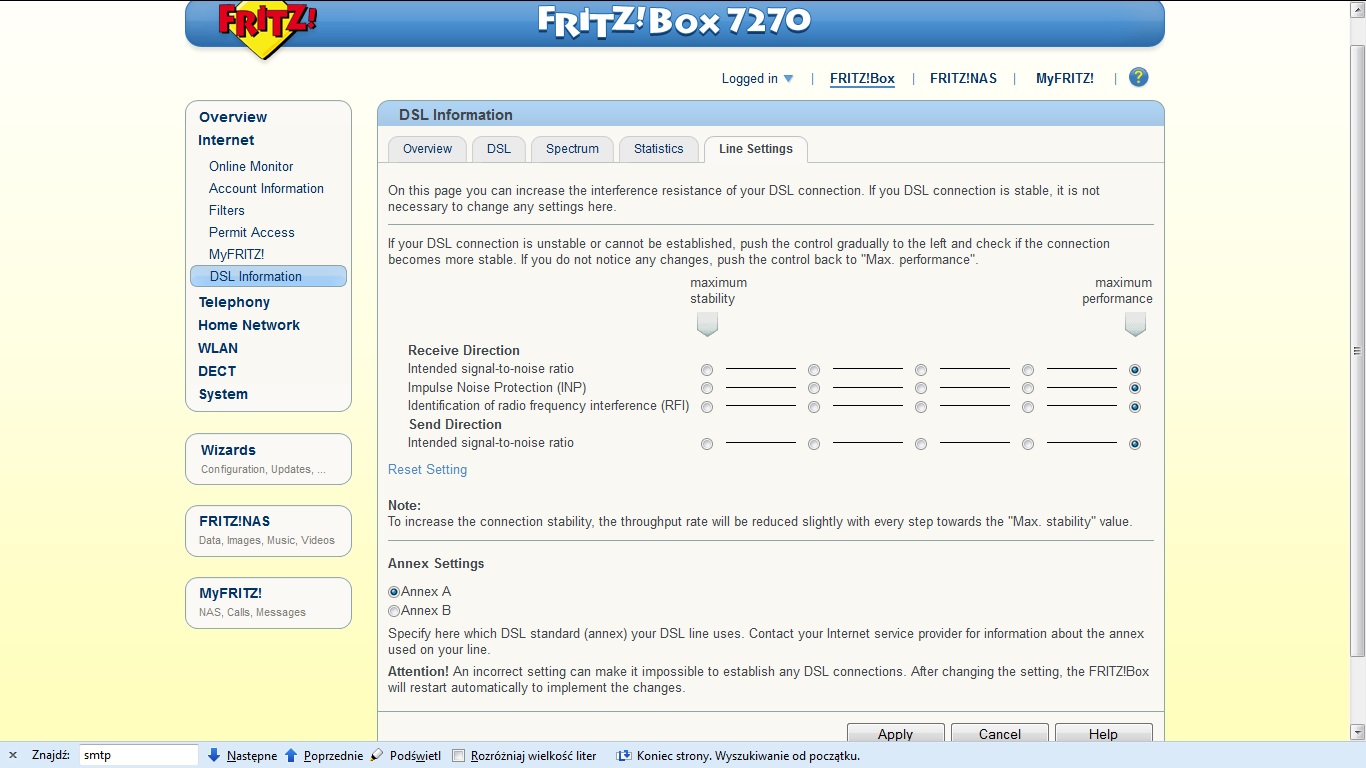Click the vertical scrollbar thumb
Image resolution: width=1366 pixels, height=768 pixels.
[1357, 350]
